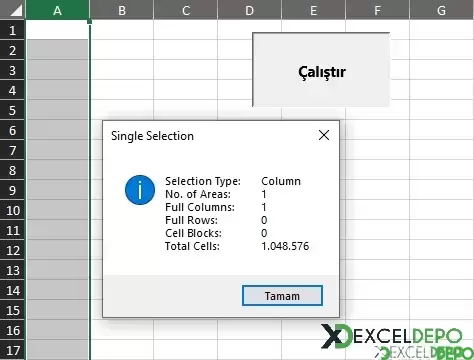The image size is (474, 360).
Task: Select row 3 header
Action: click(x=12, y=70)
